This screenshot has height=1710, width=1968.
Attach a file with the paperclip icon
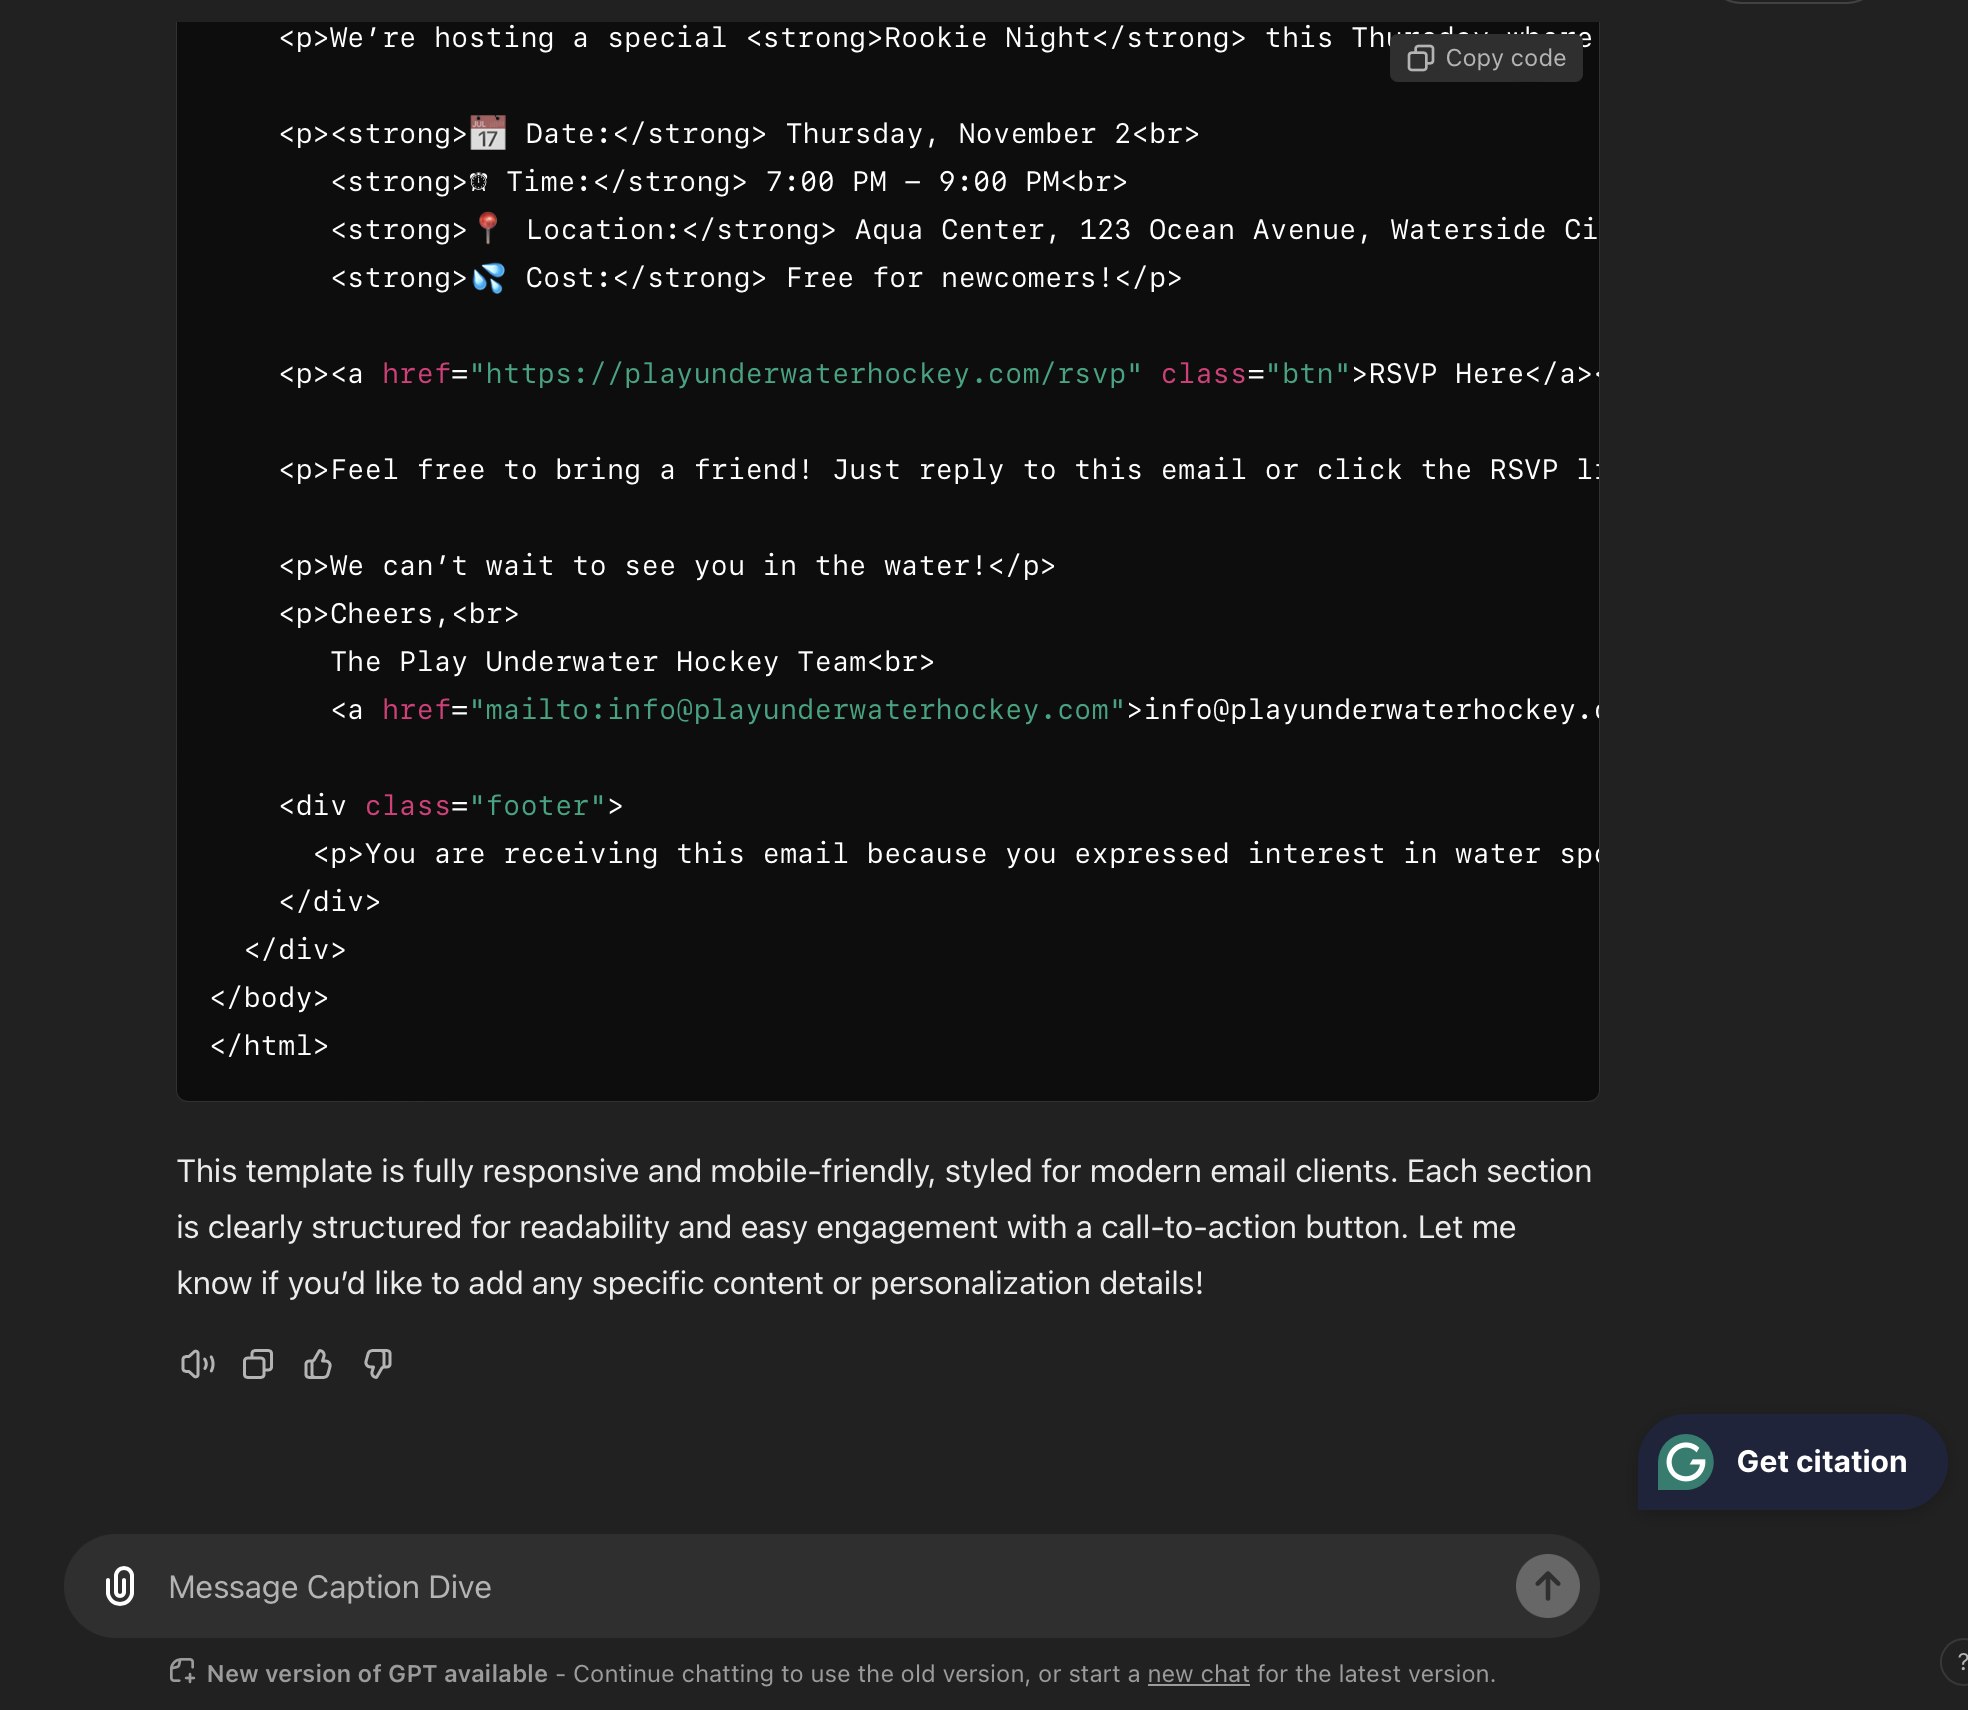(120, 1586)
